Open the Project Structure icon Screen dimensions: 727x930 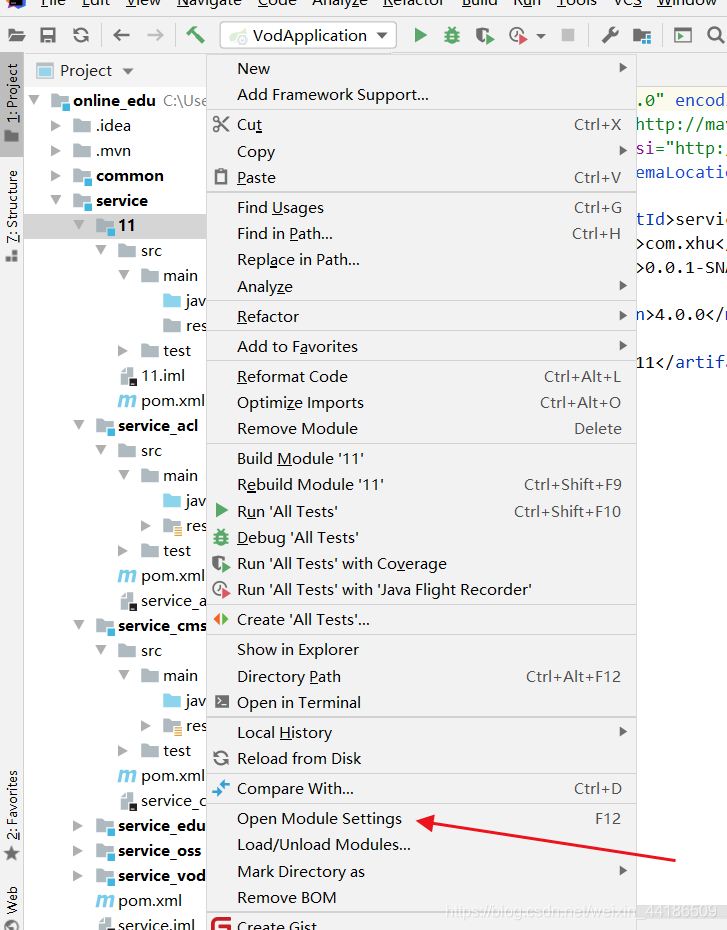pos(640,35)
